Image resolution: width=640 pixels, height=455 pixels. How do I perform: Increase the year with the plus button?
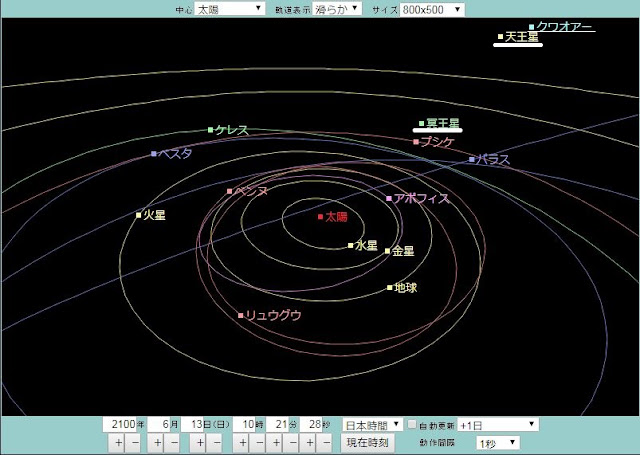118,443
